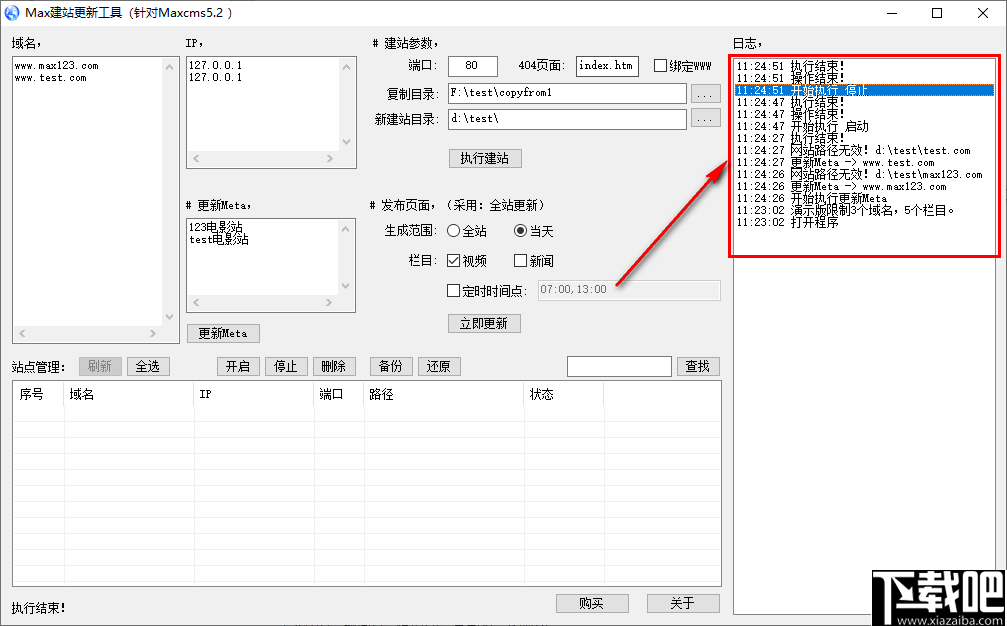Click the application logo in the title bar
The image size is (1007, 626).
point(11,13)
